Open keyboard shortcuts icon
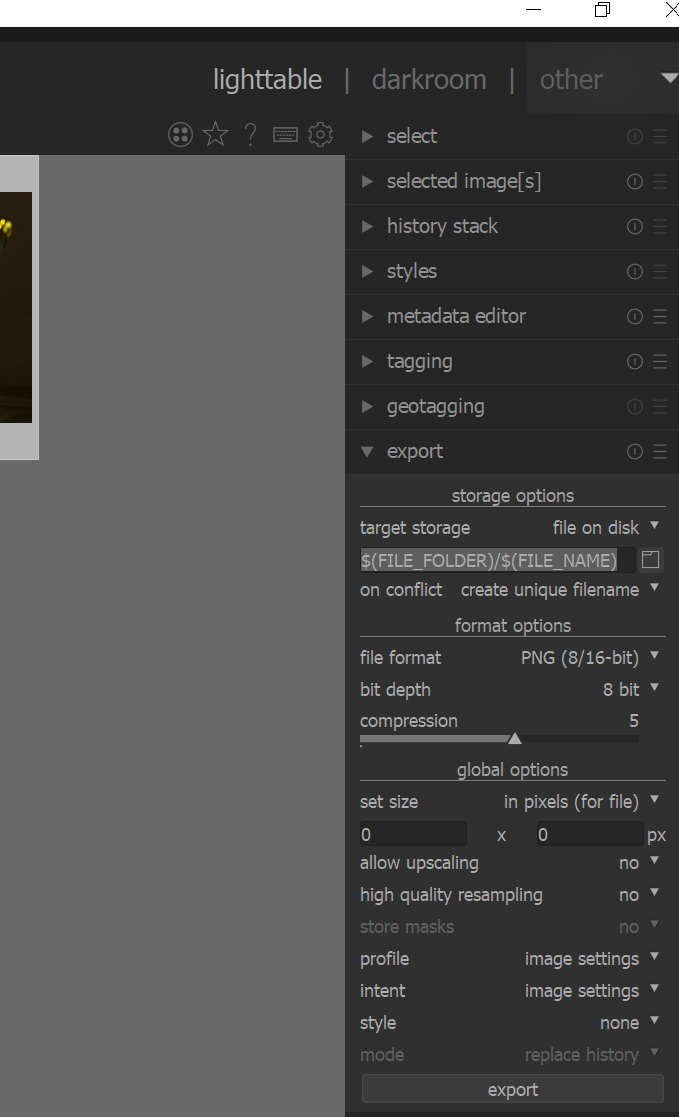 click(285, 135)
